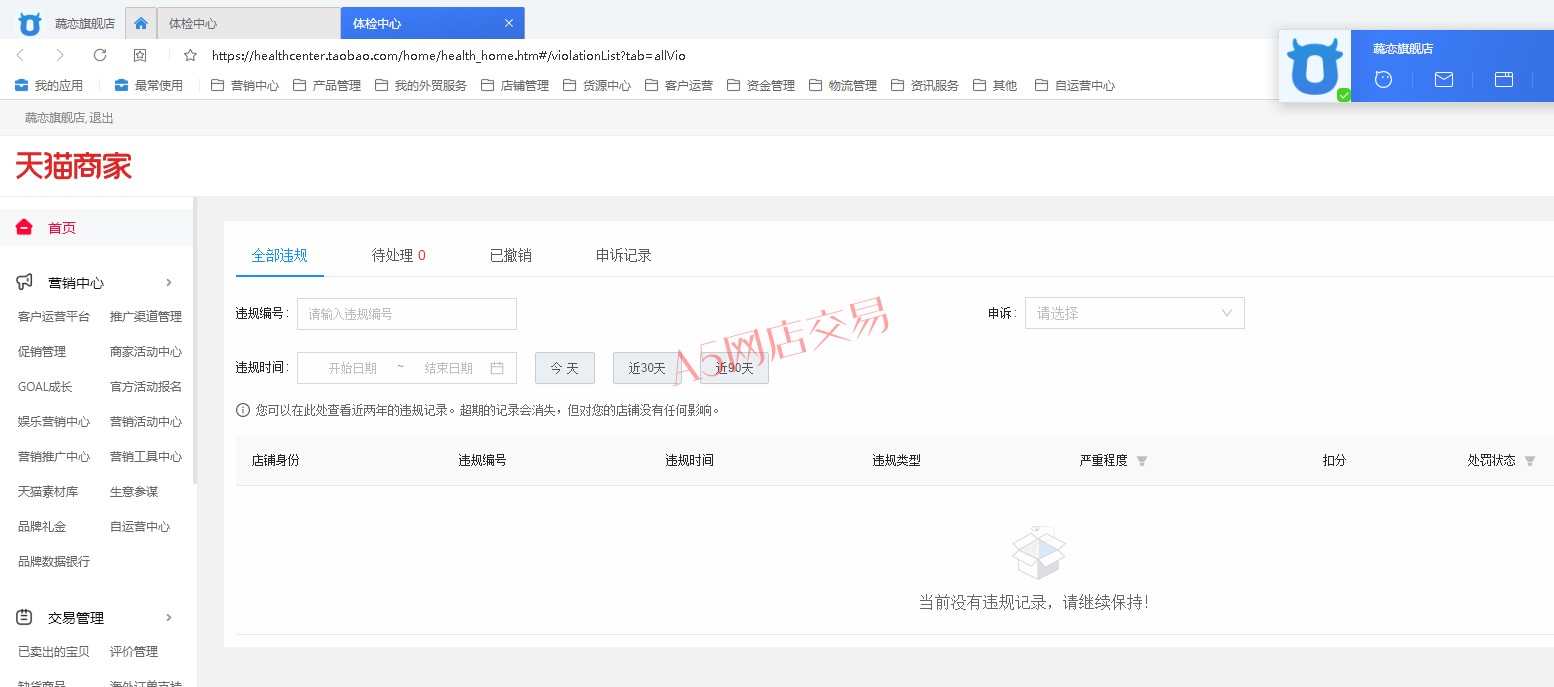
Task: Click the browser forward arrow
Action: (x=60, y=55)
